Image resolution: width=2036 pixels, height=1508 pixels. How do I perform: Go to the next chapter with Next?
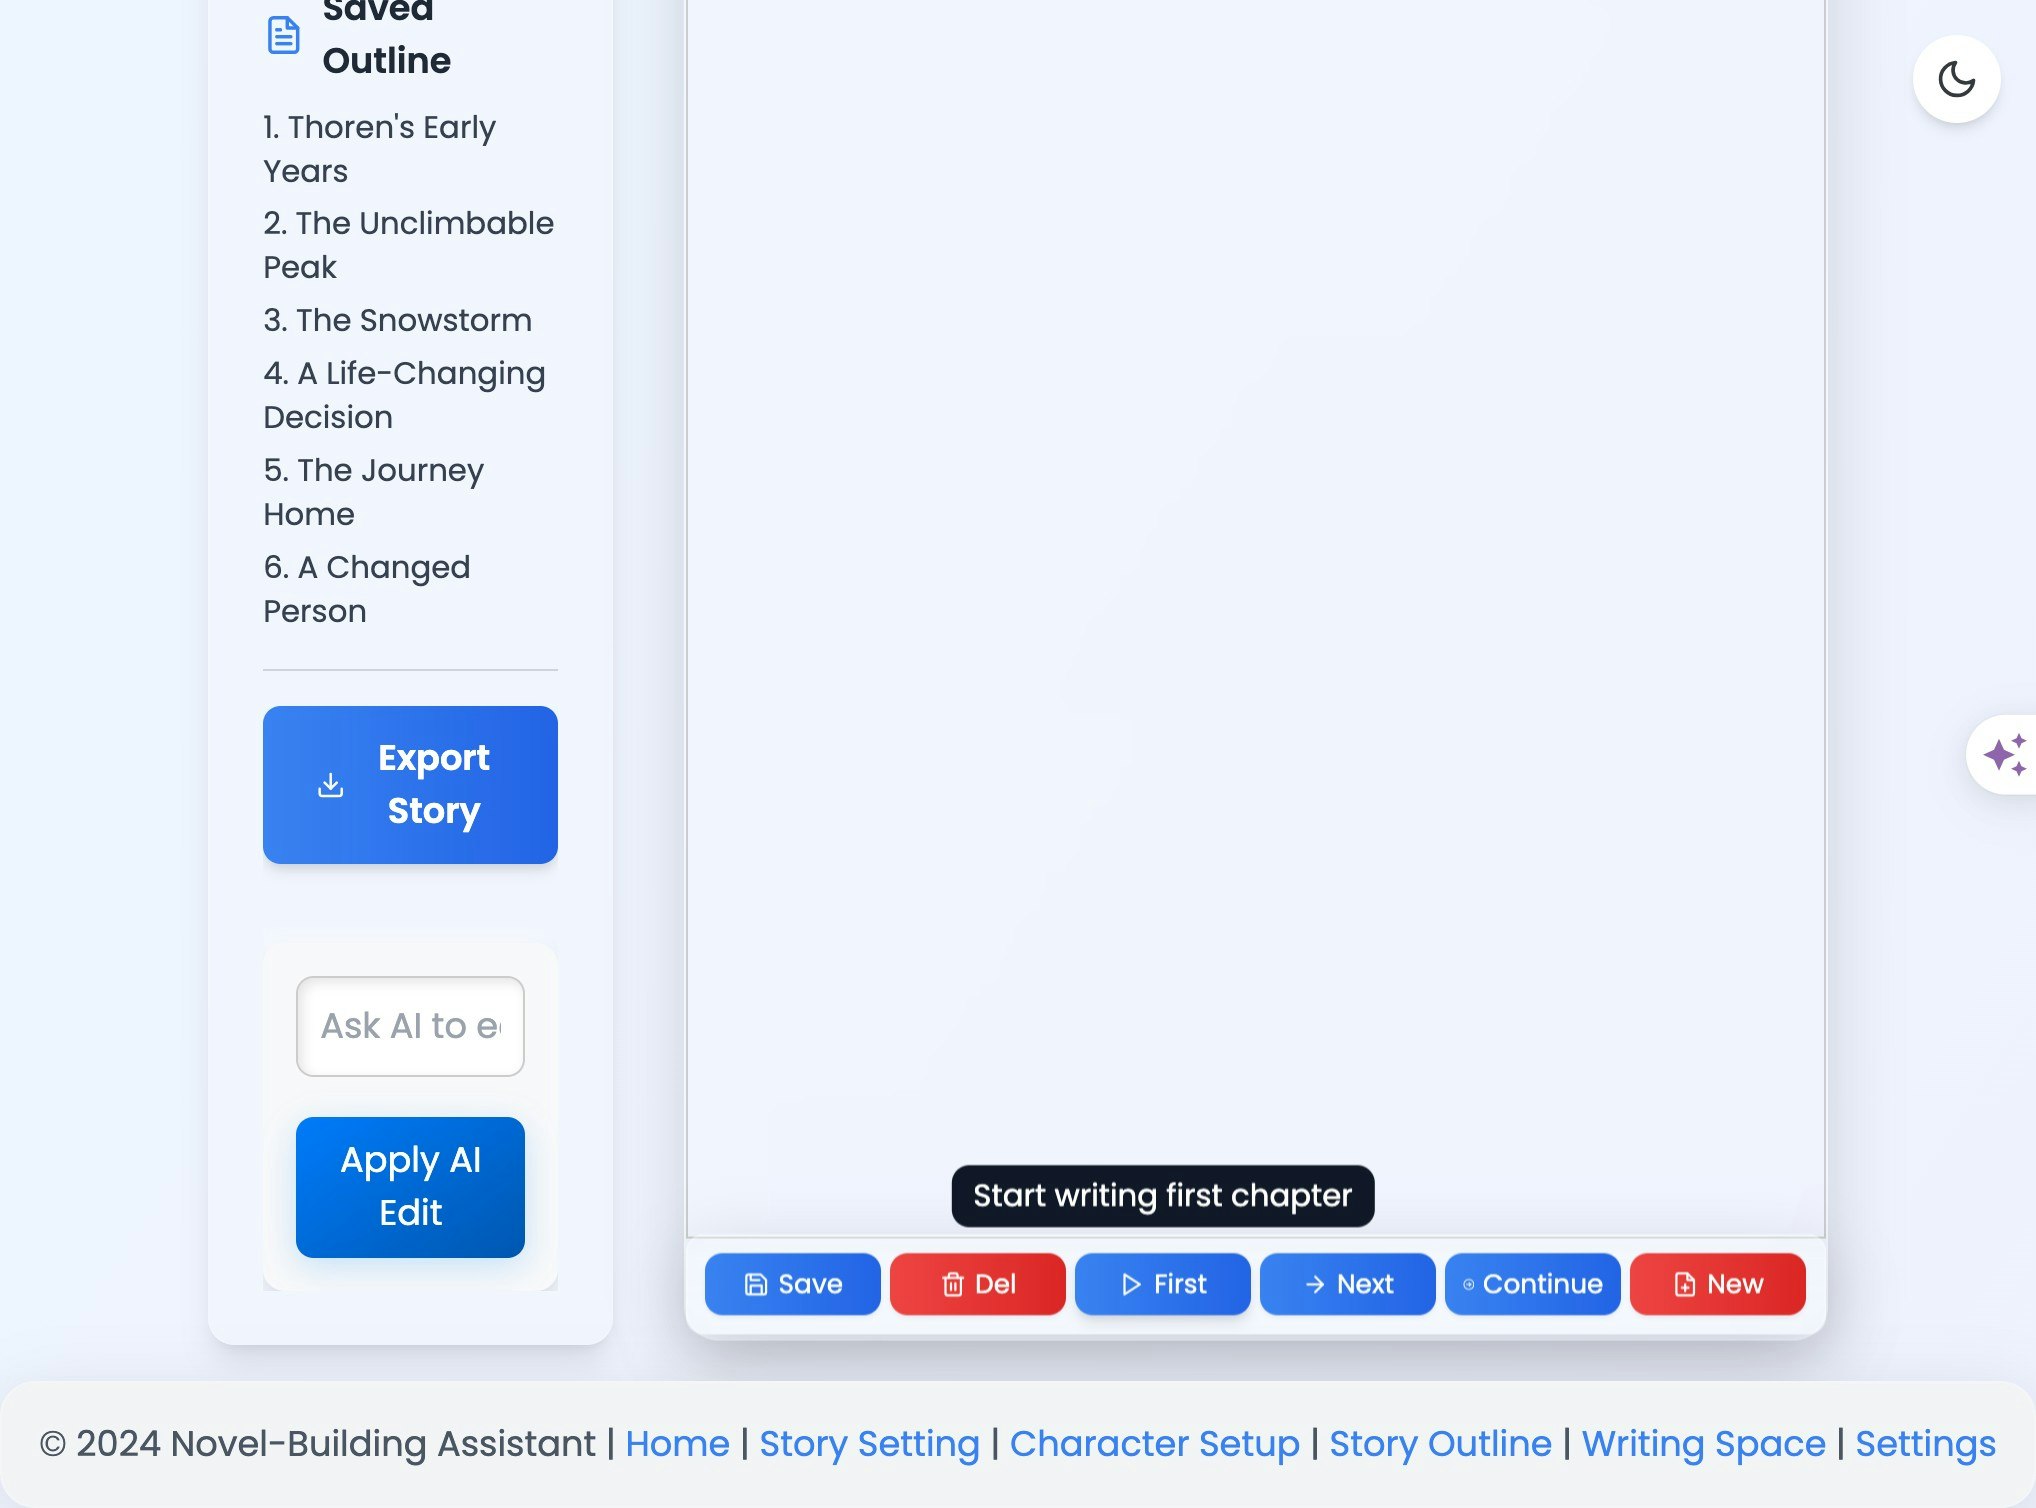coord(1347,1284)
